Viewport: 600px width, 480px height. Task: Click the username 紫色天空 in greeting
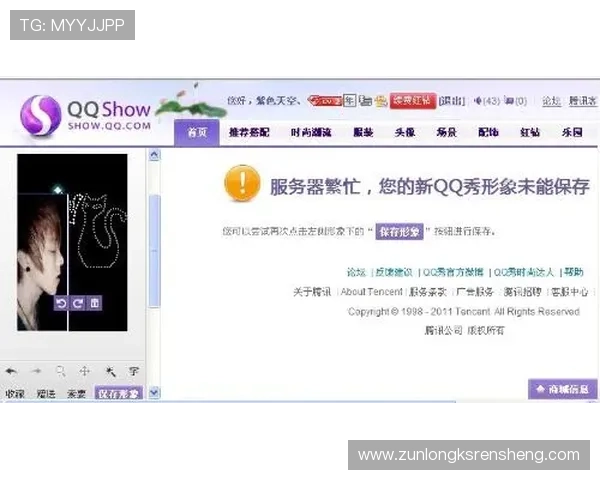276,101
